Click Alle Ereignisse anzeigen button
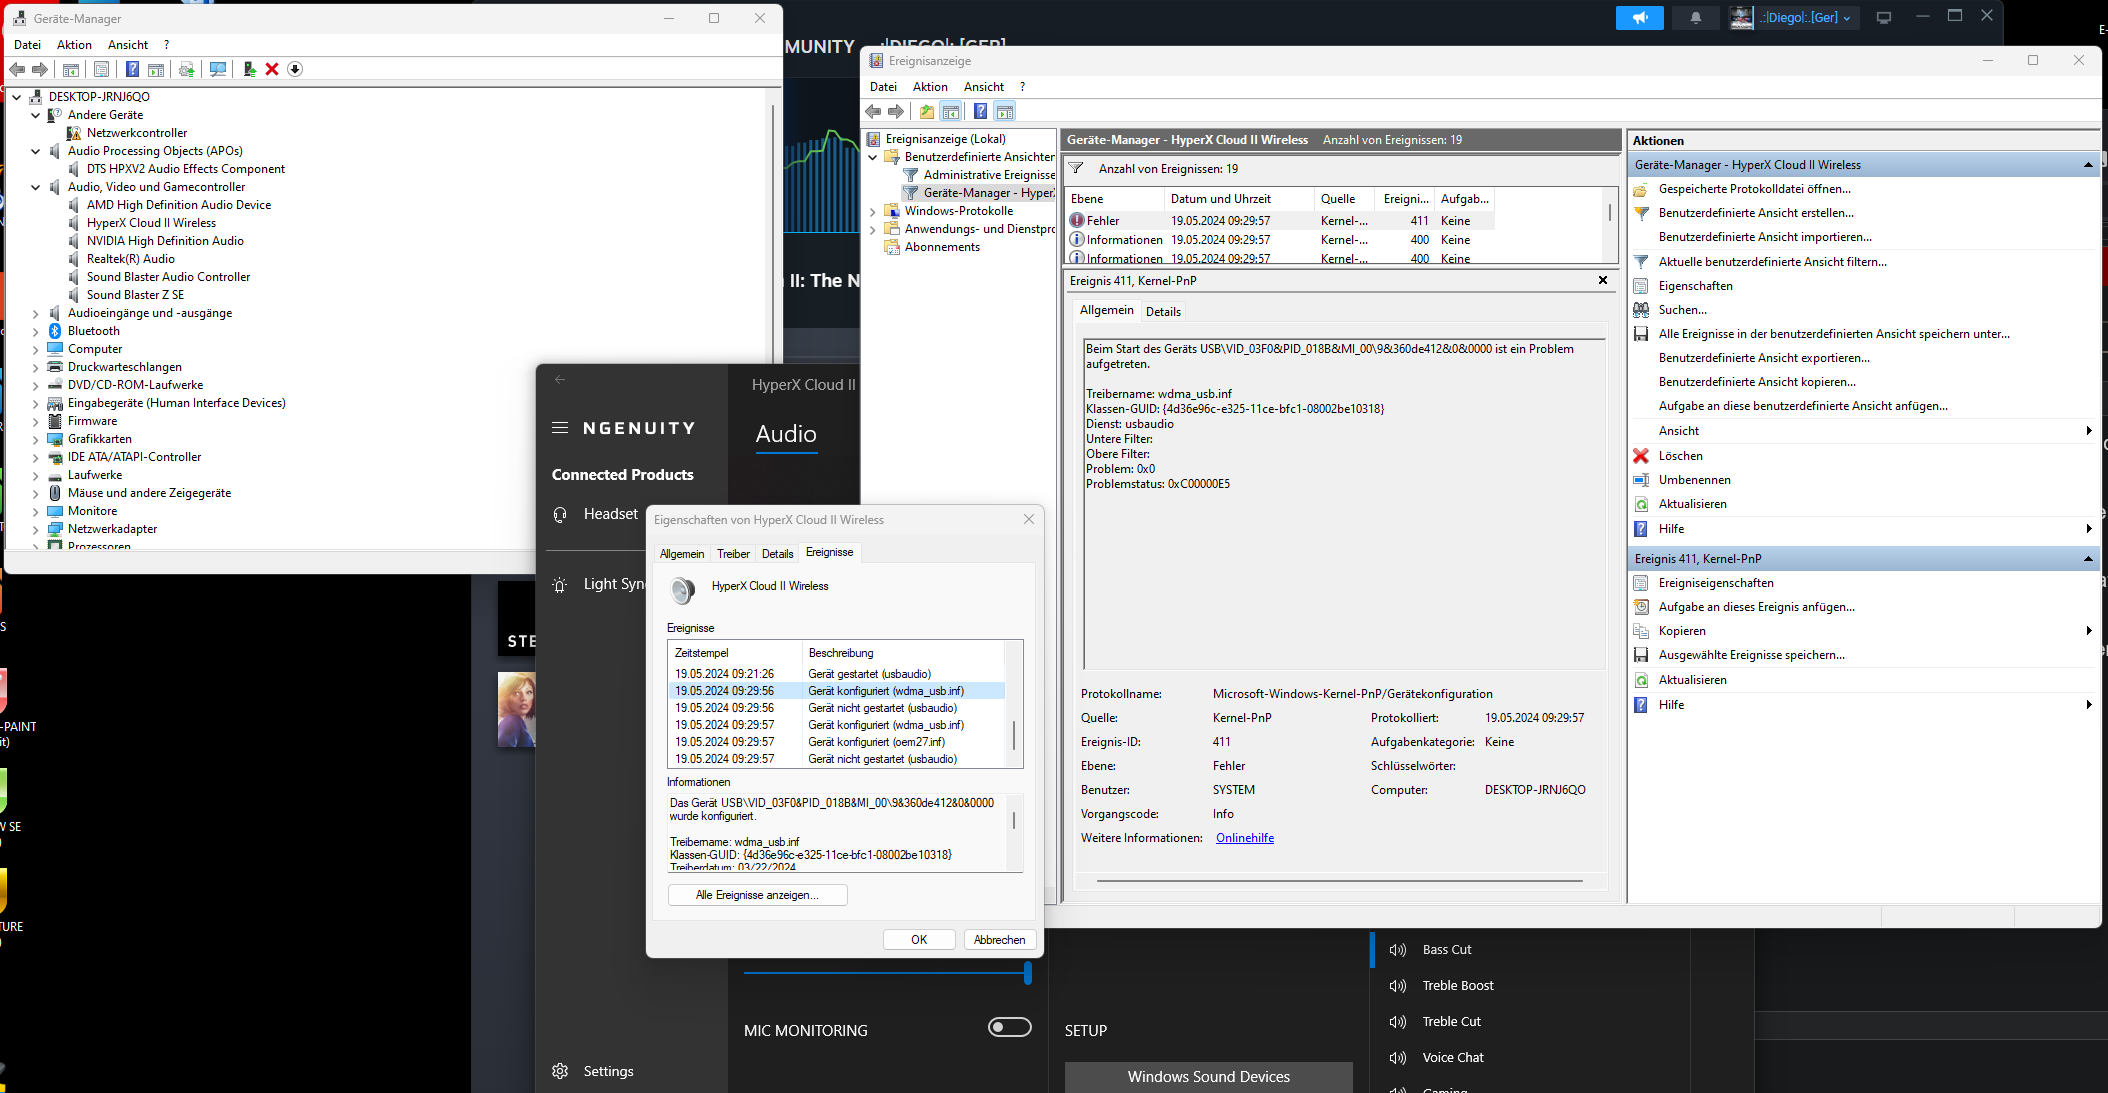This screenshot has width=2108, height=1093. pos(757,895)
